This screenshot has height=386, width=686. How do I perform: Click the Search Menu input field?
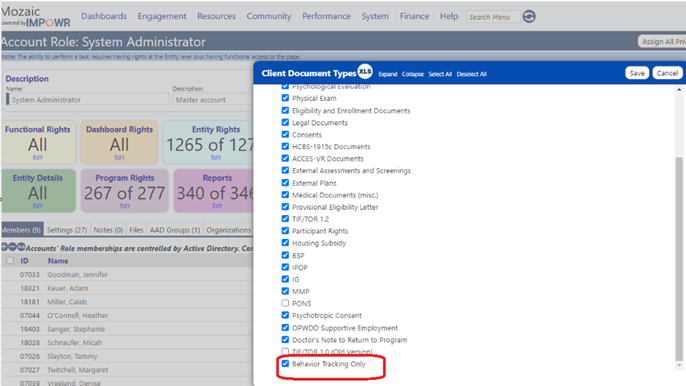tap(493, 17)
